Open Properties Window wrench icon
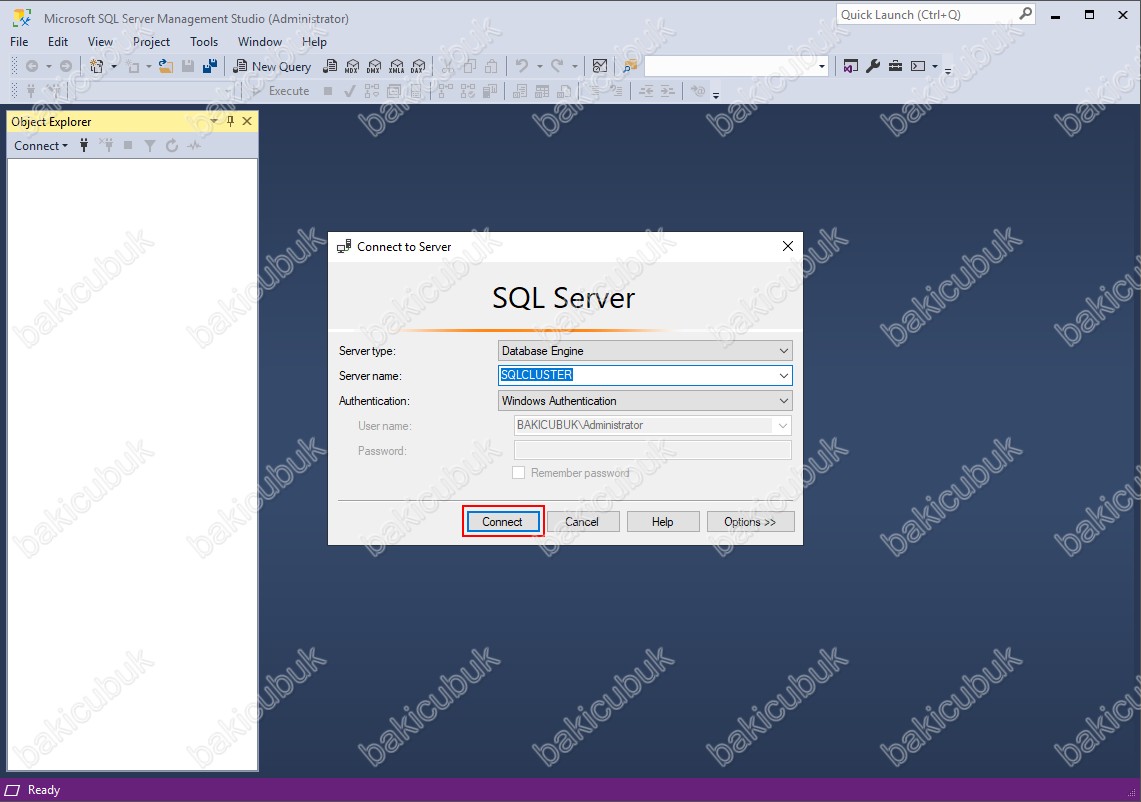Screen dimensions: 1141x802 point(873,66)
